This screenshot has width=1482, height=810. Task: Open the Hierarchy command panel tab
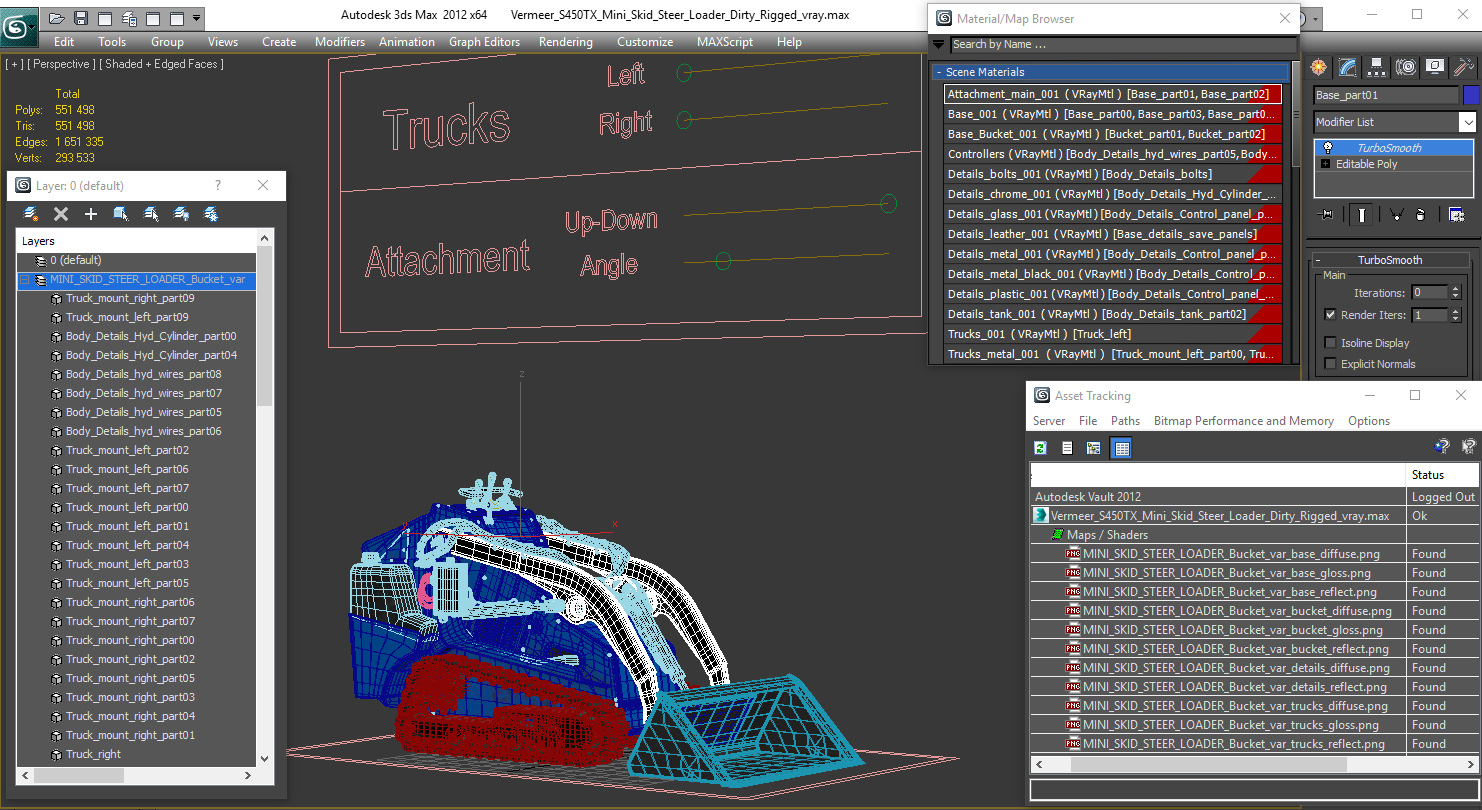click(1377, 67)
